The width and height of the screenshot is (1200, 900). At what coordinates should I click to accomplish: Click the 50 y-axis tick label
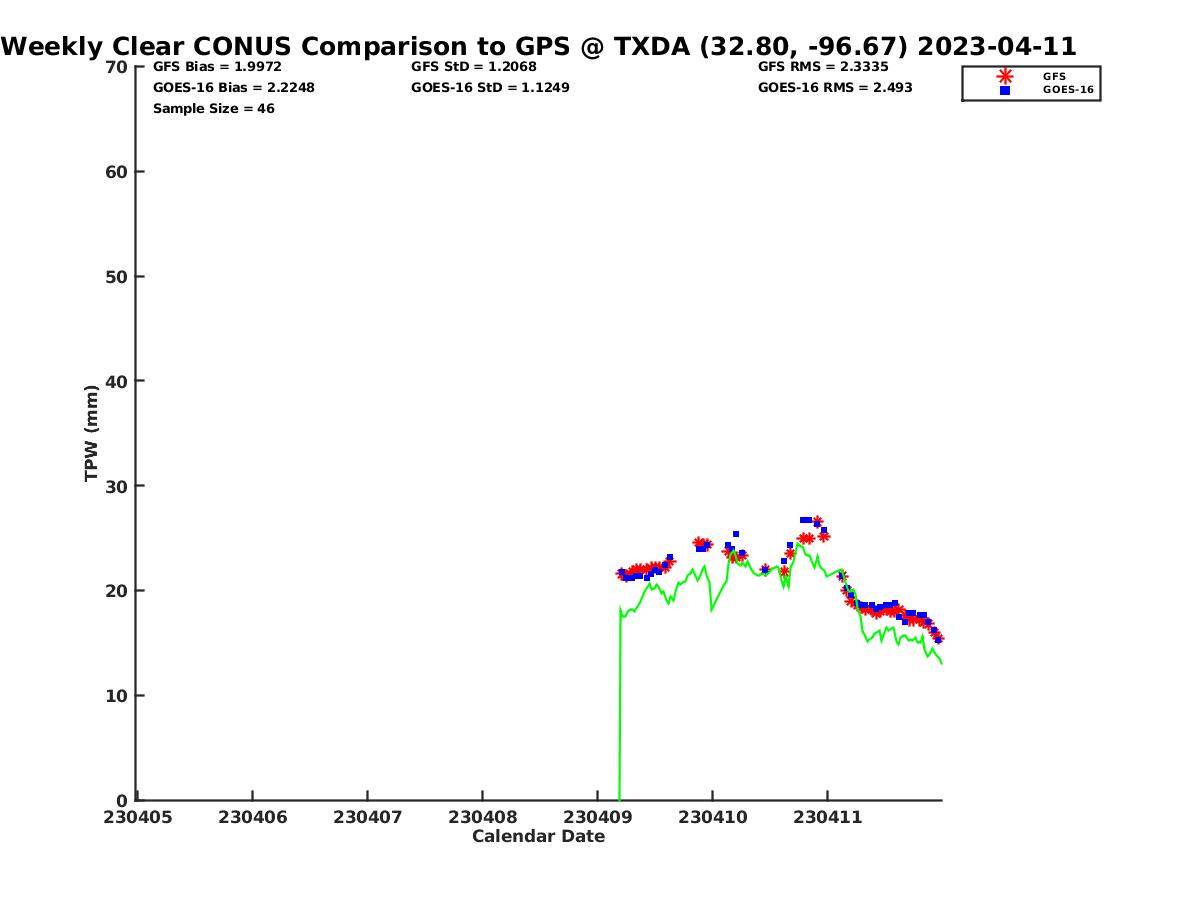coord(116,277)
